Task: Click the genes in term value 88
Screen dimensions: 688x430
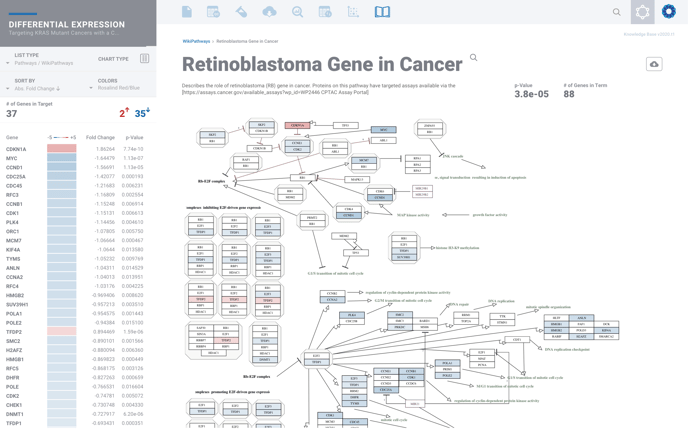Action: pyautogui.click(x=569, y=94)
